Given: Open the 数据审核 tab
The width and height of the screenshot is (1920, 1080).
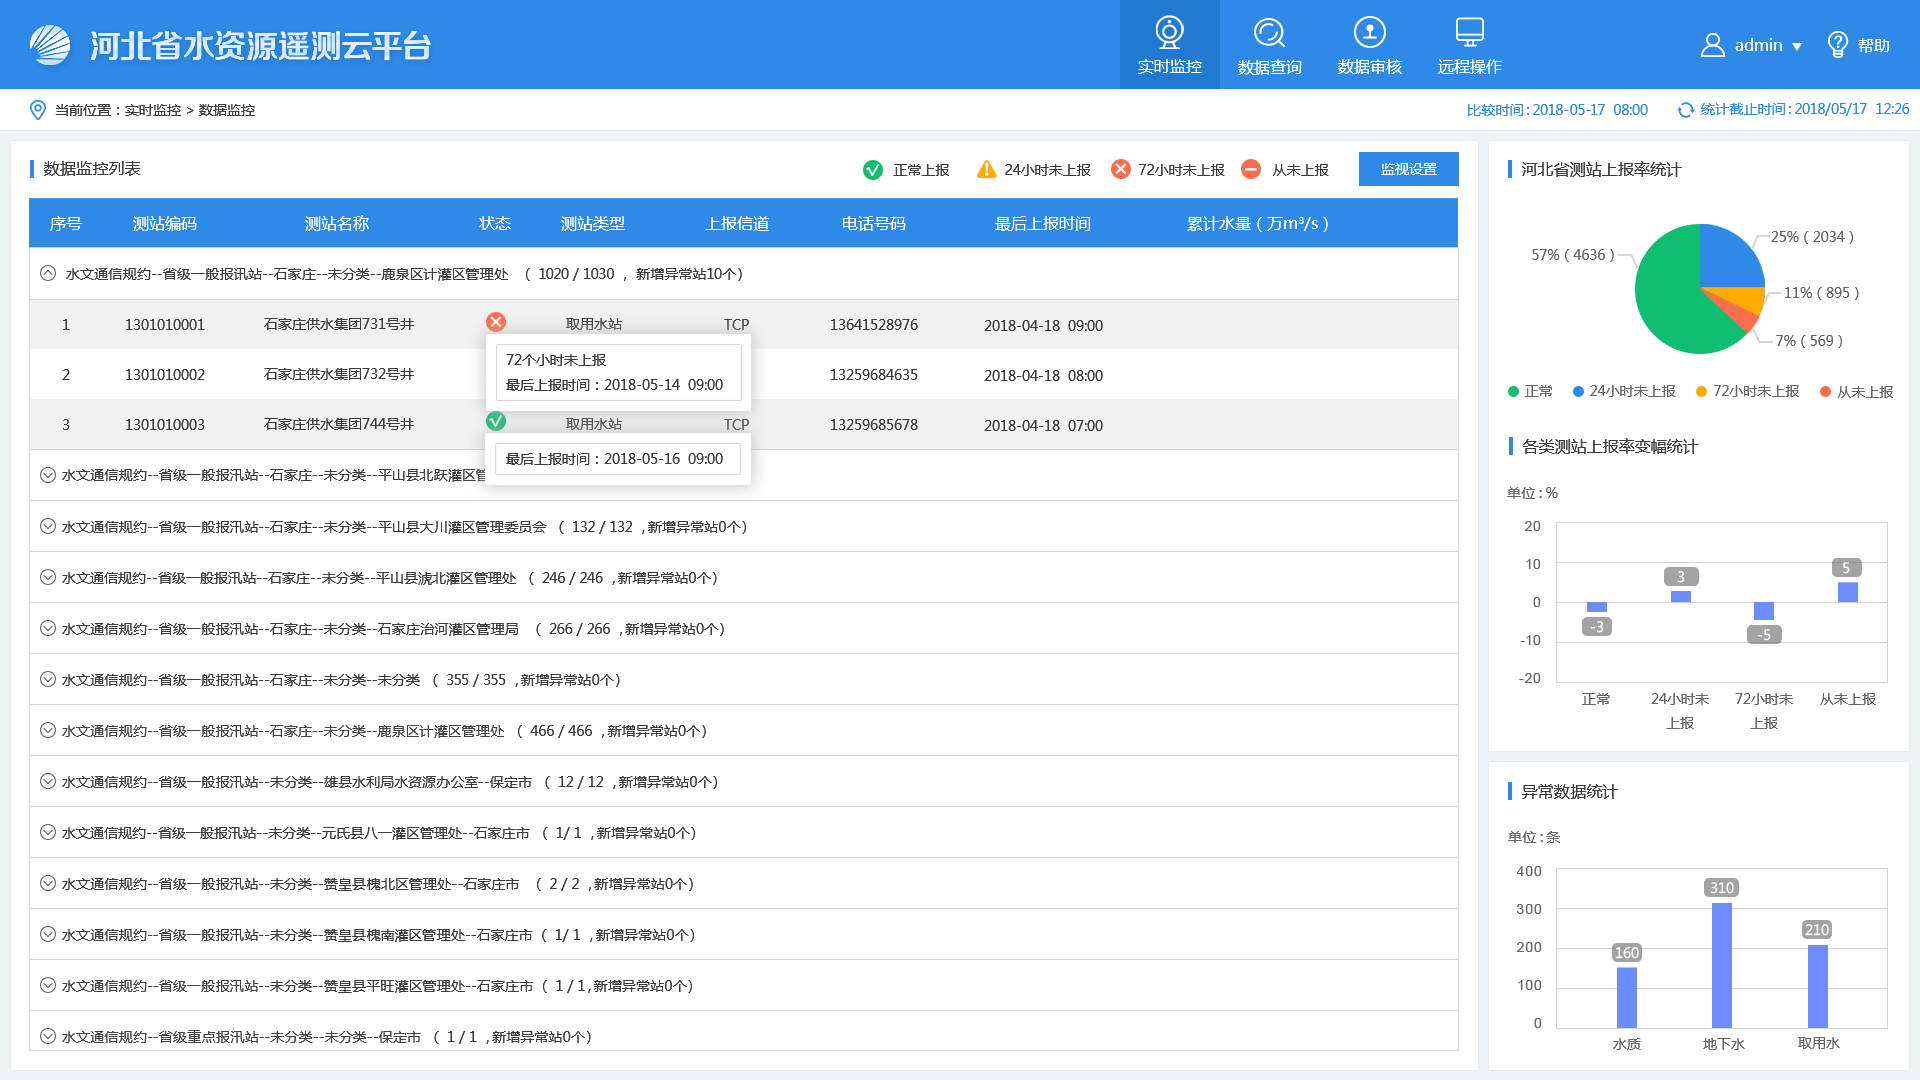Looking at the screenshot, I should point(1369,45).
